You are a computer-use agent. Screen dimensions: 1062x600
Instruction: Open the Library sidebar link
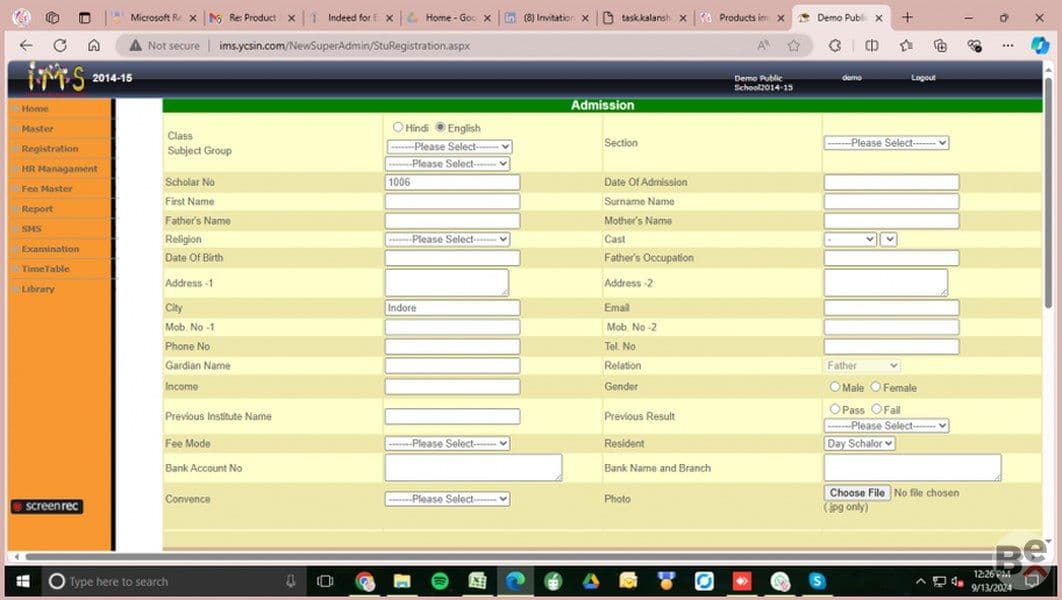(x=37, y=289)
